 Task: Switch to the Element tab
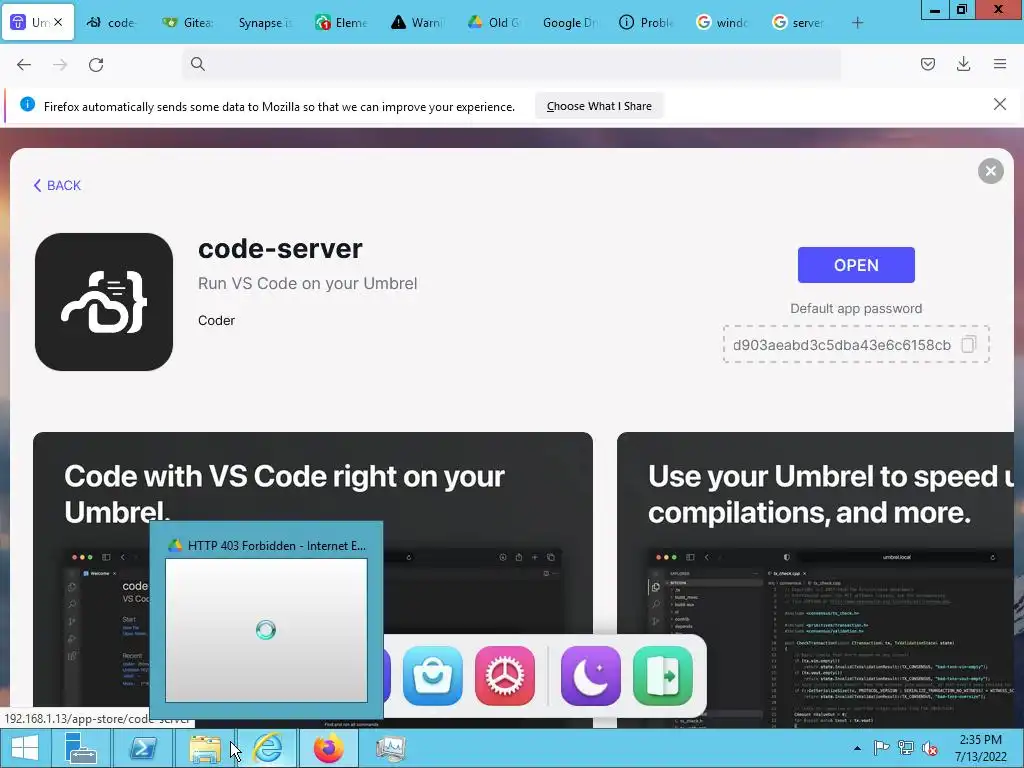pos(340,23)
